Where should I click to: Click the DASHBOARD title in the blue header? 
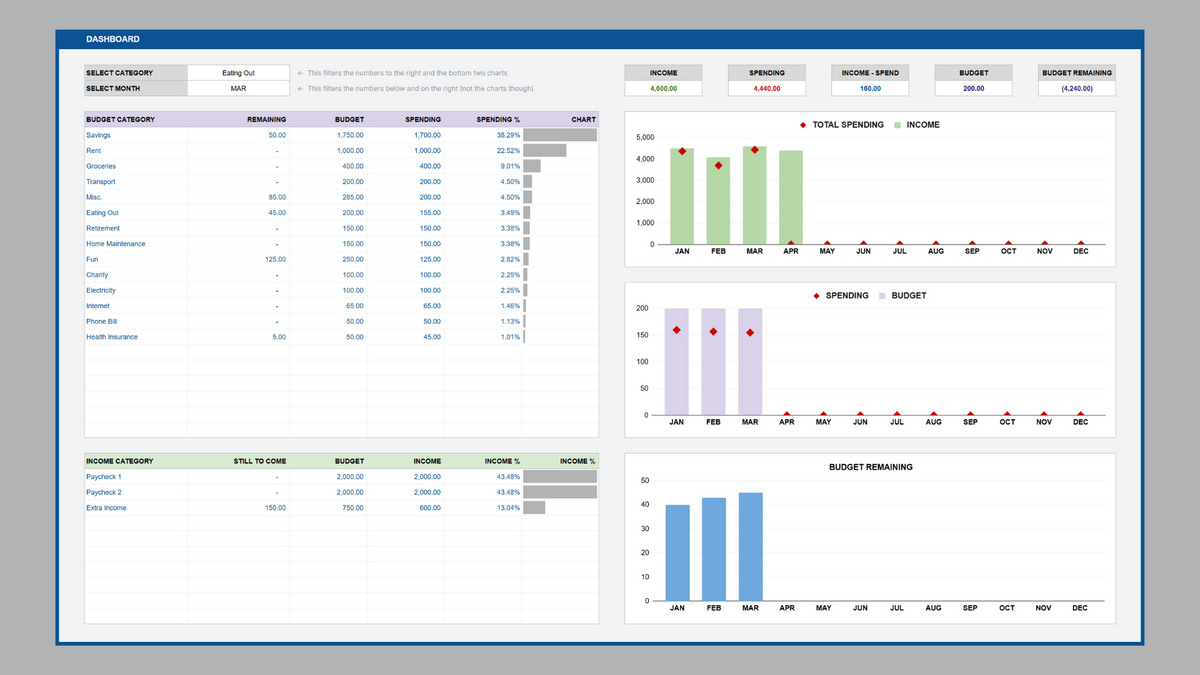113,39
